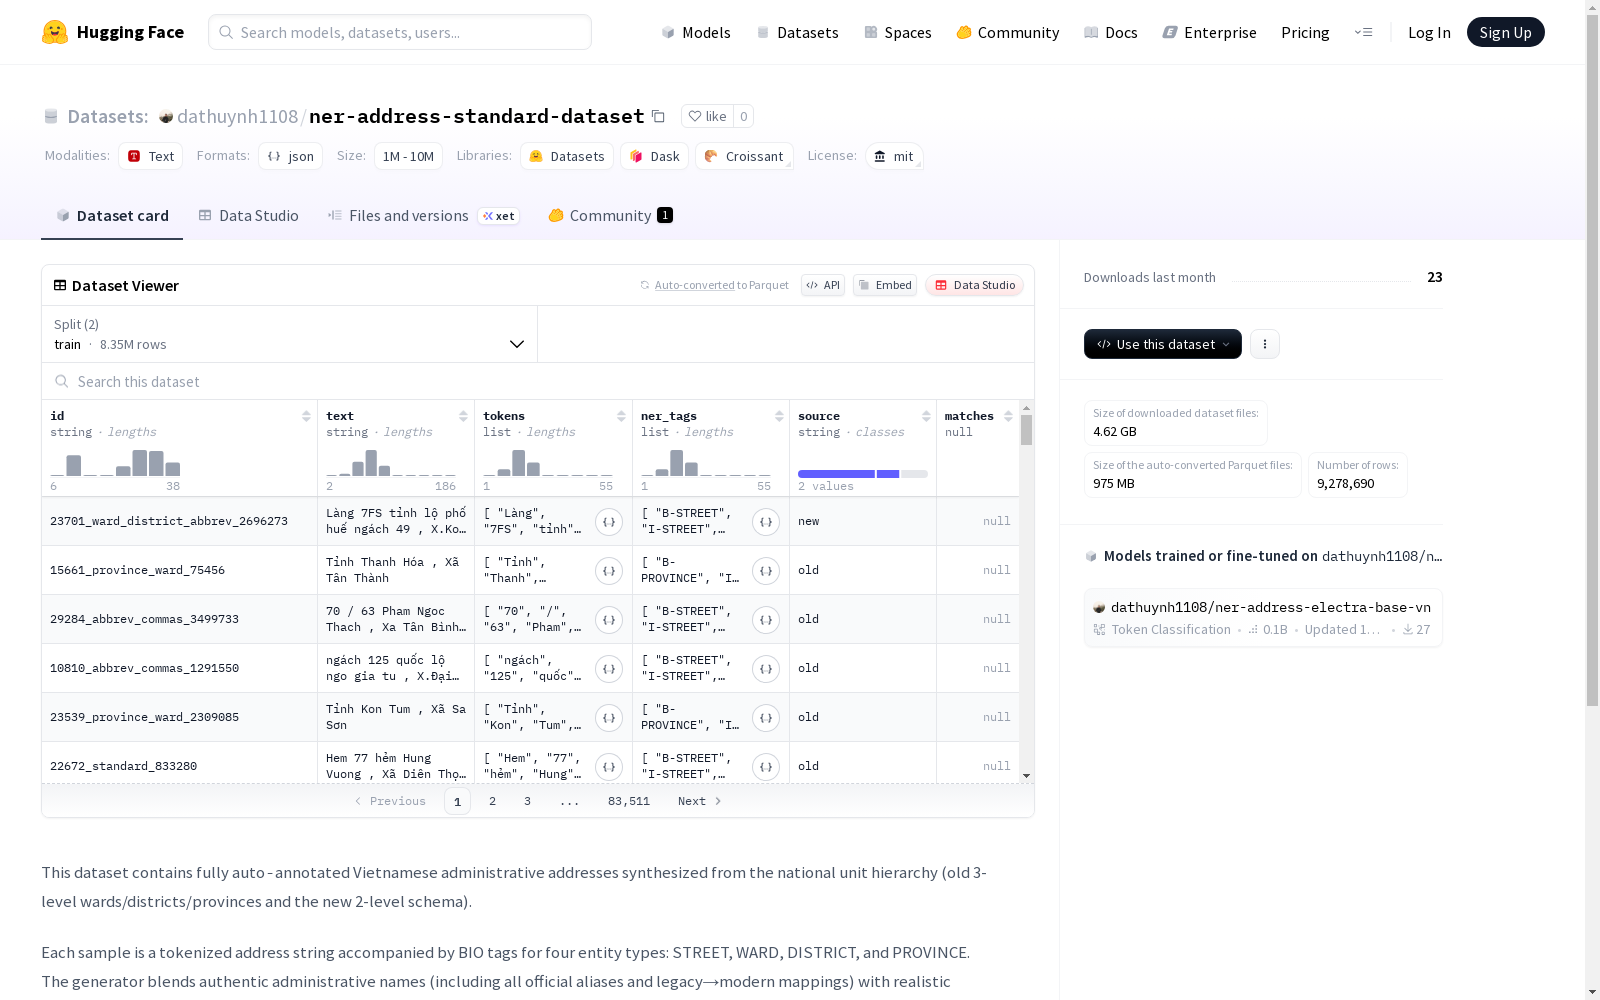Expand ner_tags cell in the 23701_ward_district row

766,522
